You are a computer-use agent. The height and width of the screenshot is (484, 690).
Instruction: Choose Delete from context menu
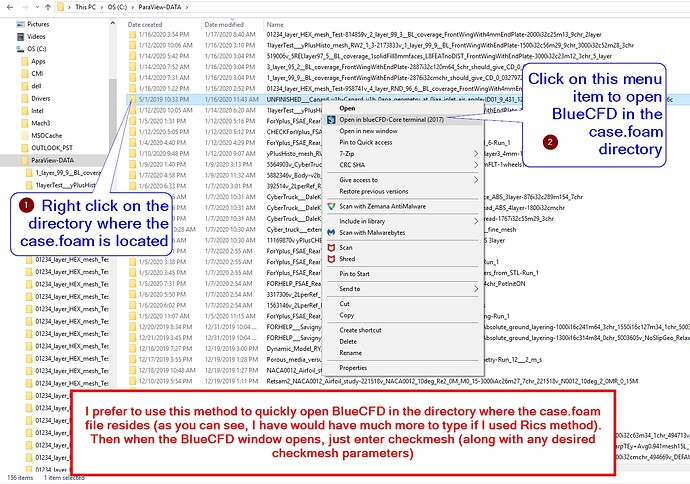(348, 341)
